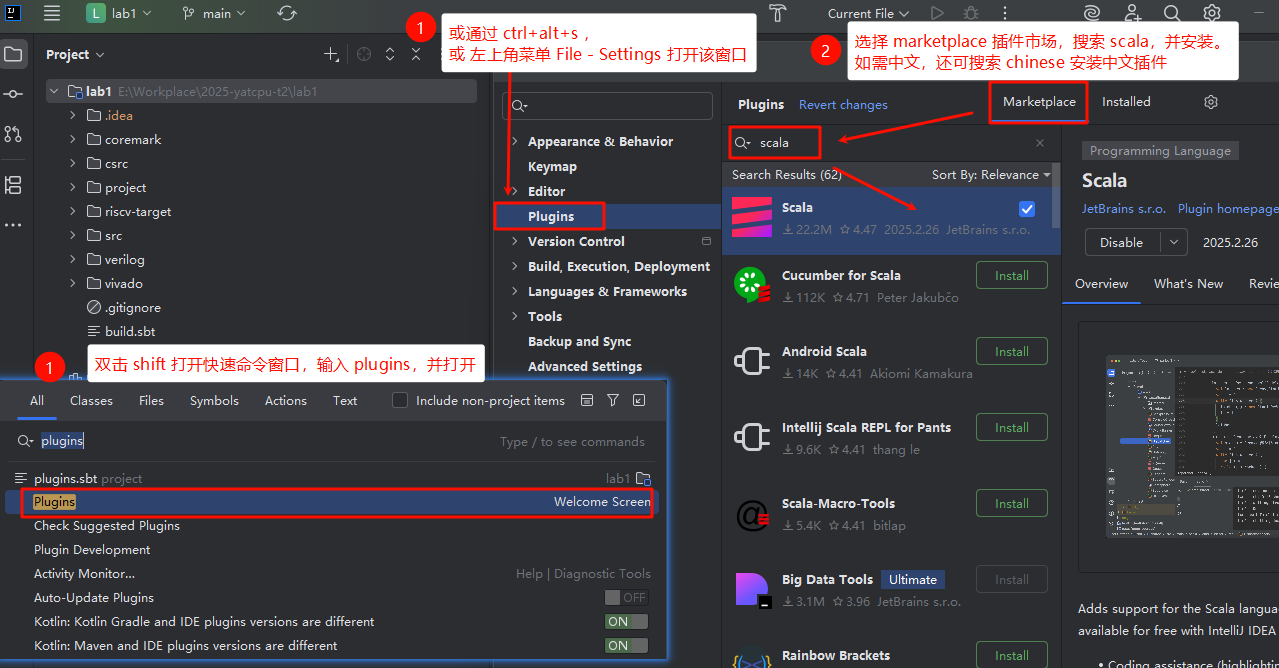Click the New File plus icon in Project panel
Viewport: 1279px width, 668px height.
click(x=331, y=54)
